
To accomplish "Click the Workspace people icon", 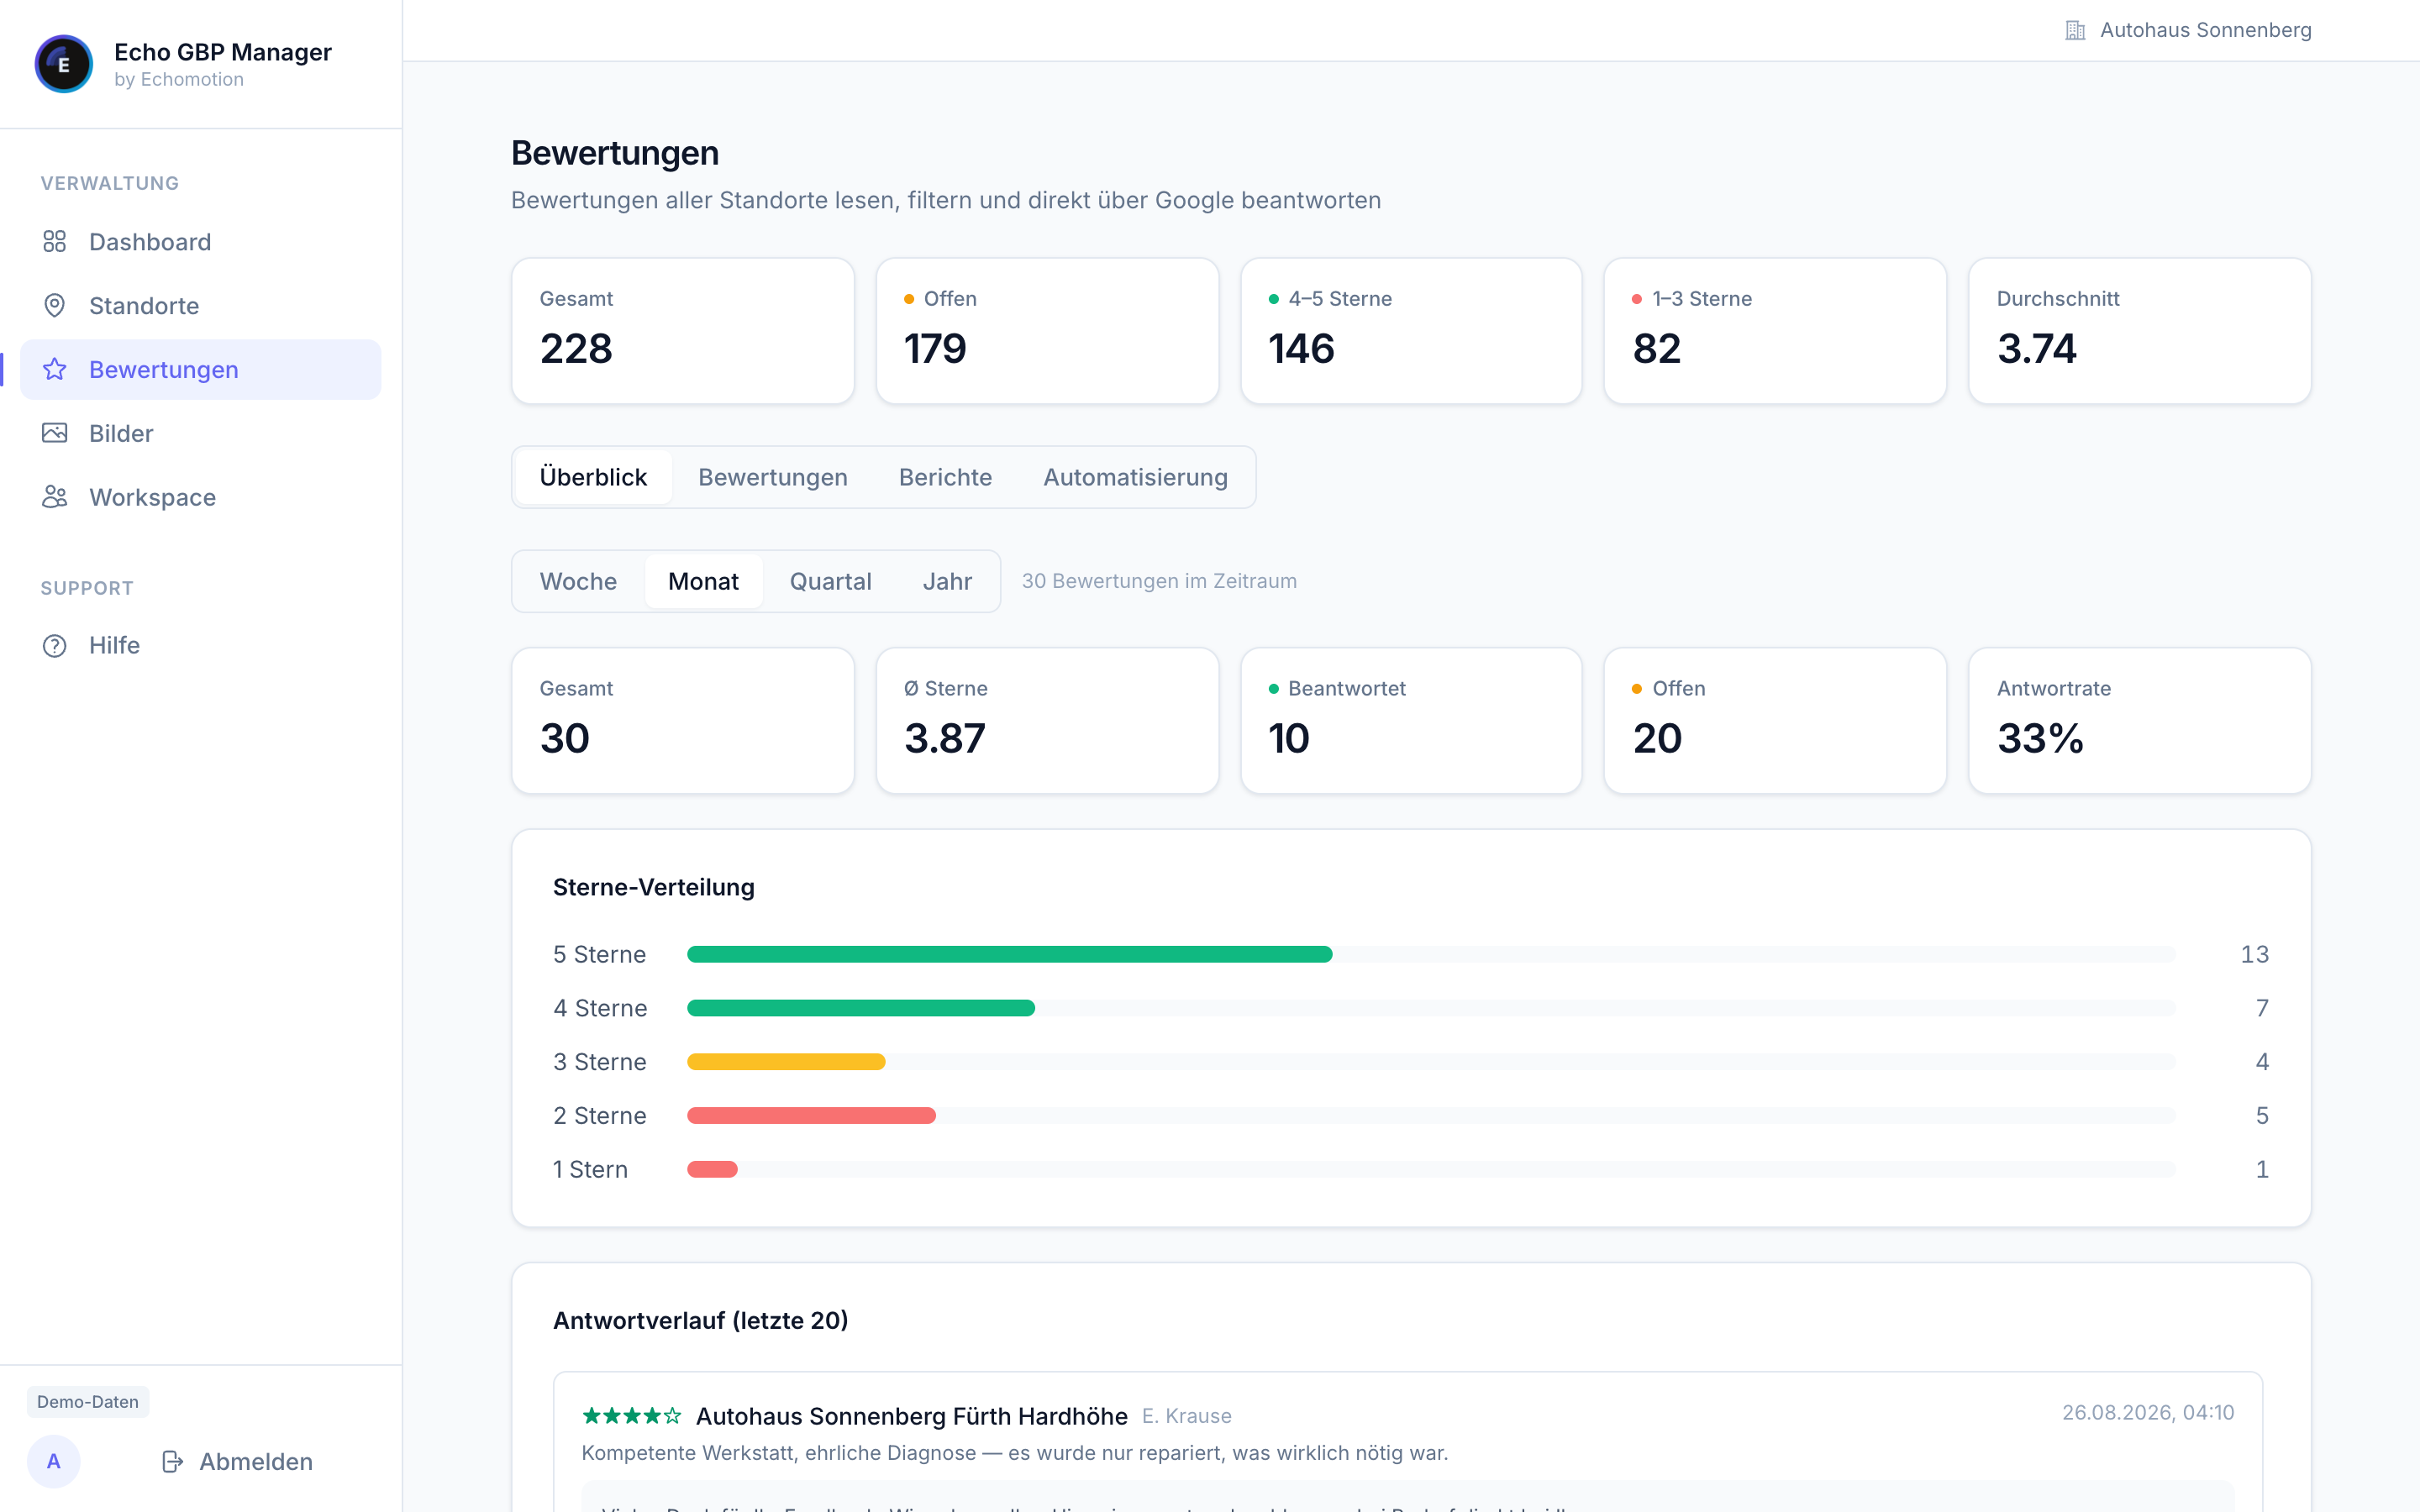I will point(55,497).
